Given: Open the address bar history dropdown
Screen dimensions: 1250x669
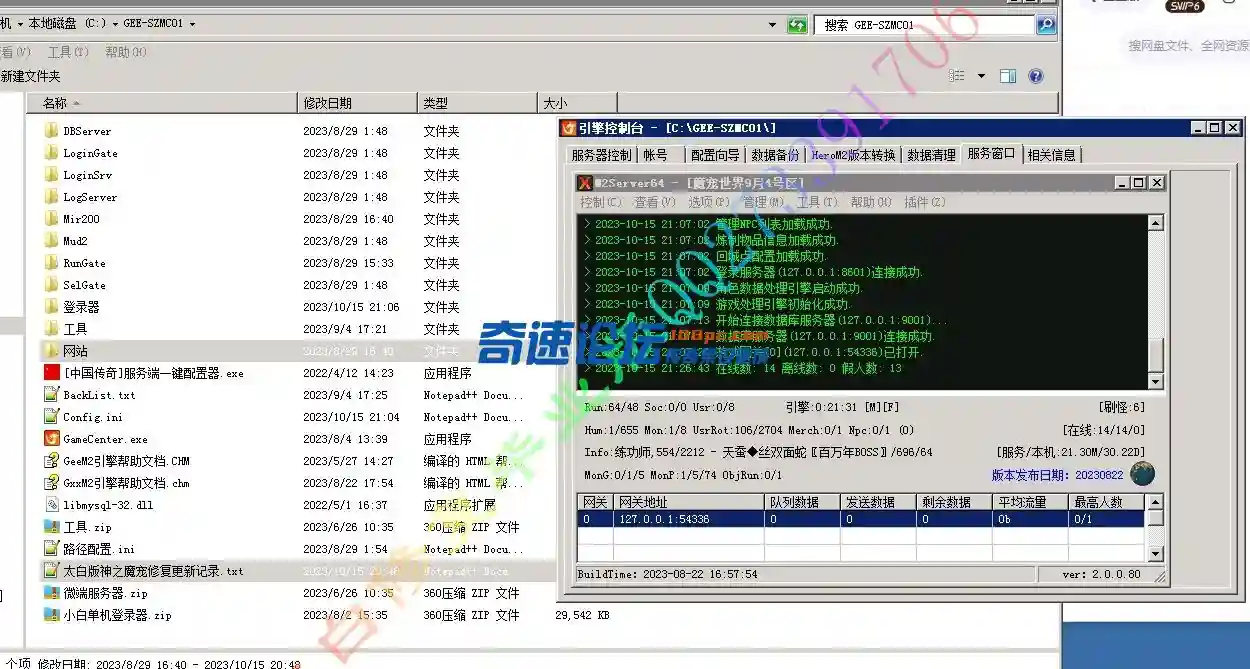Looking at the screenshot, I should (x=772, y=25).
